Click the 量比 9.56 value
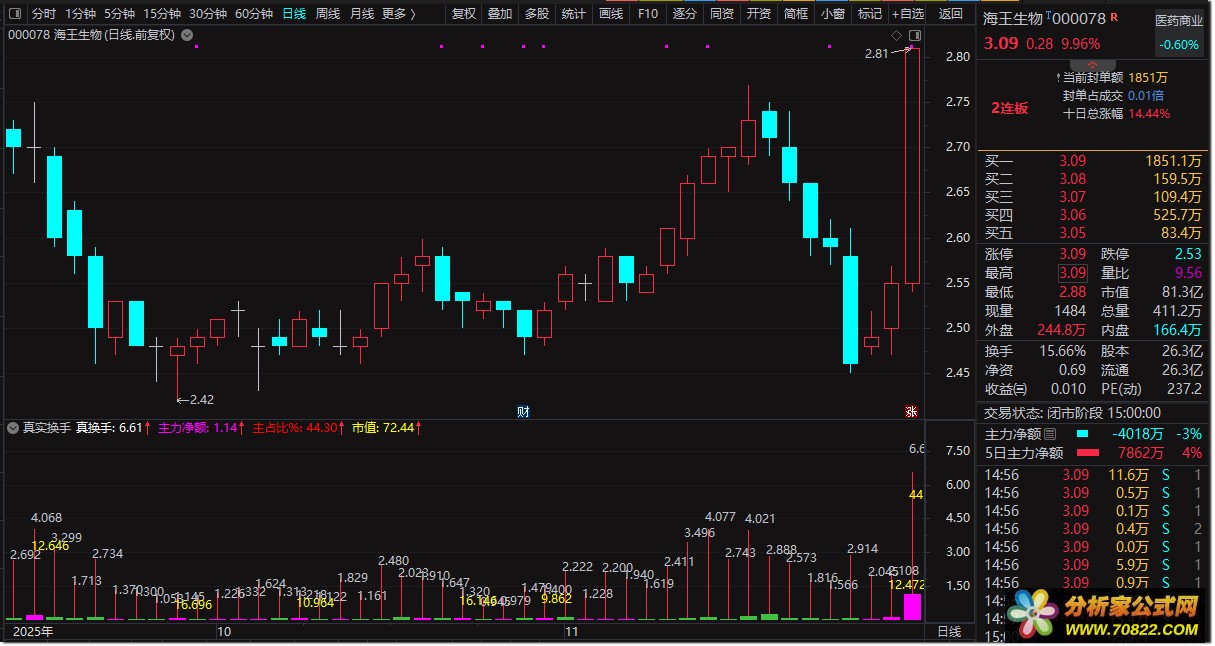The height and width of the screenshot is (646, 1215). [x=1188, y=273]
